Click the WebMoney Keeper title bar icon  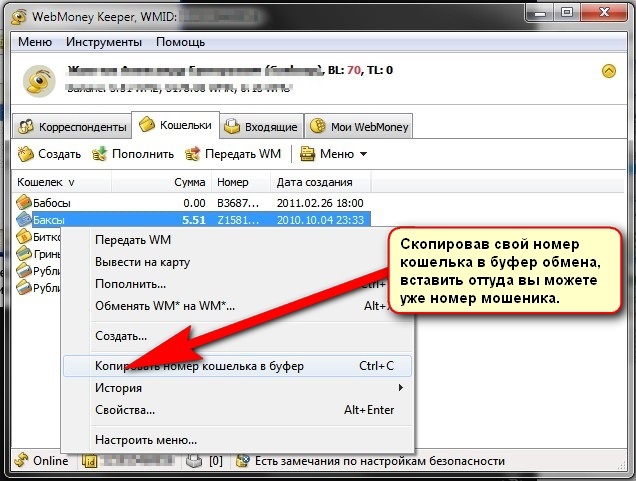[19, 17]
